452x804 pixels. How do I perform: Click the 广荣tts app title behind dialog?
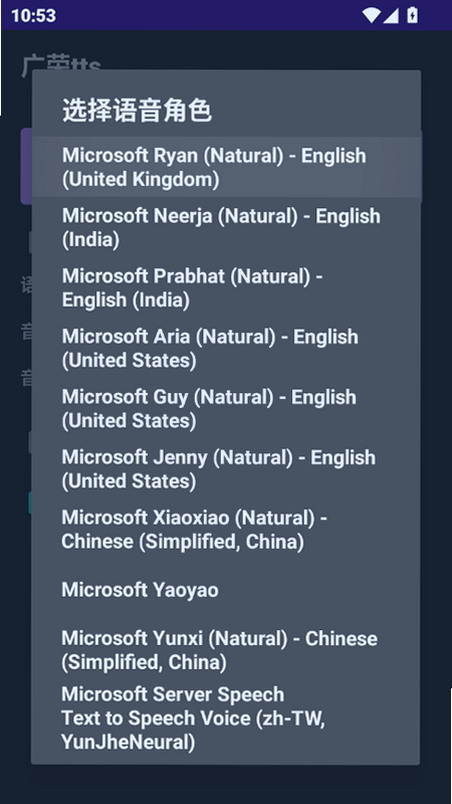pos(61,63)
